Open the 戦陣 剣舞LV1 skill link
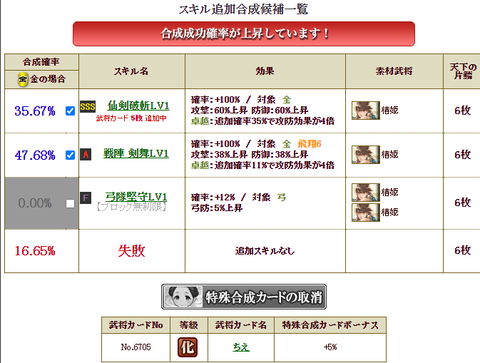The height and width of the screenshot is (363, 480). click(136, 154)
